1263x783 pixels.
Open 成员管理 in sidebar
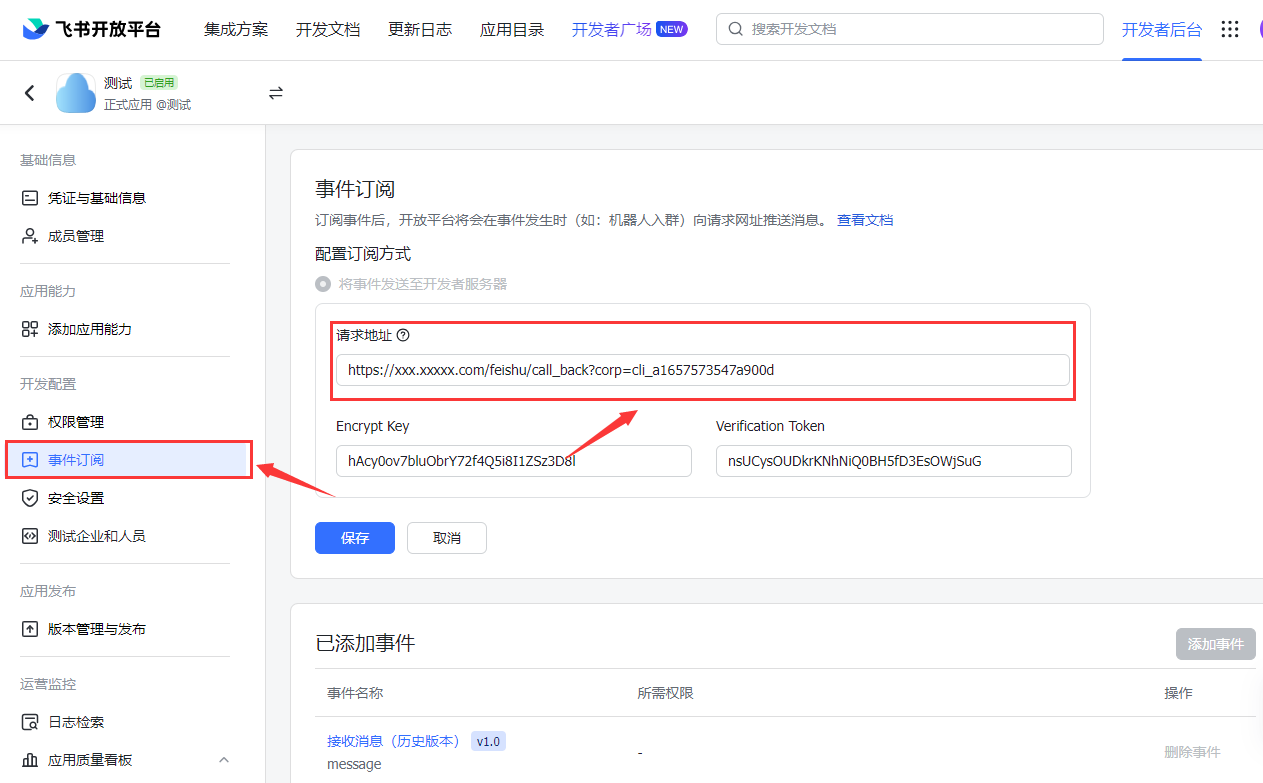[x=76, y=236]
